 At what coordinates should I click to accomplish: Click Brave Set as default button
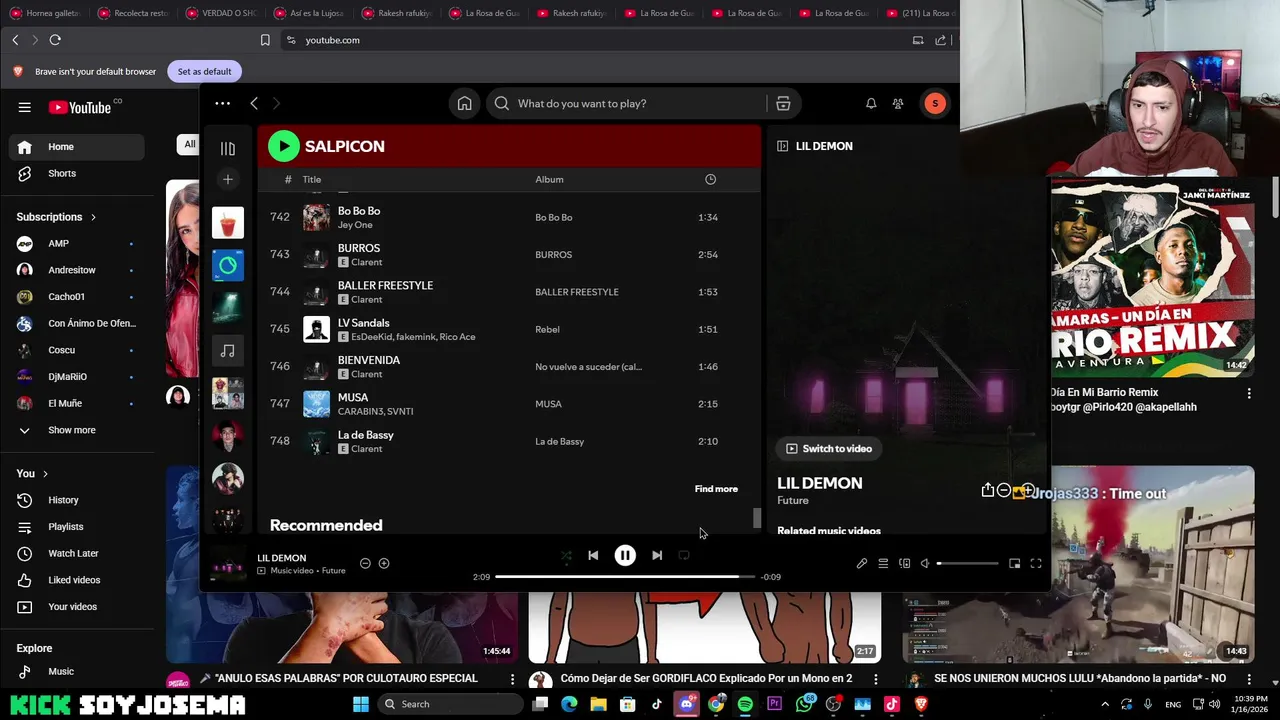click(x=204, y=71)
